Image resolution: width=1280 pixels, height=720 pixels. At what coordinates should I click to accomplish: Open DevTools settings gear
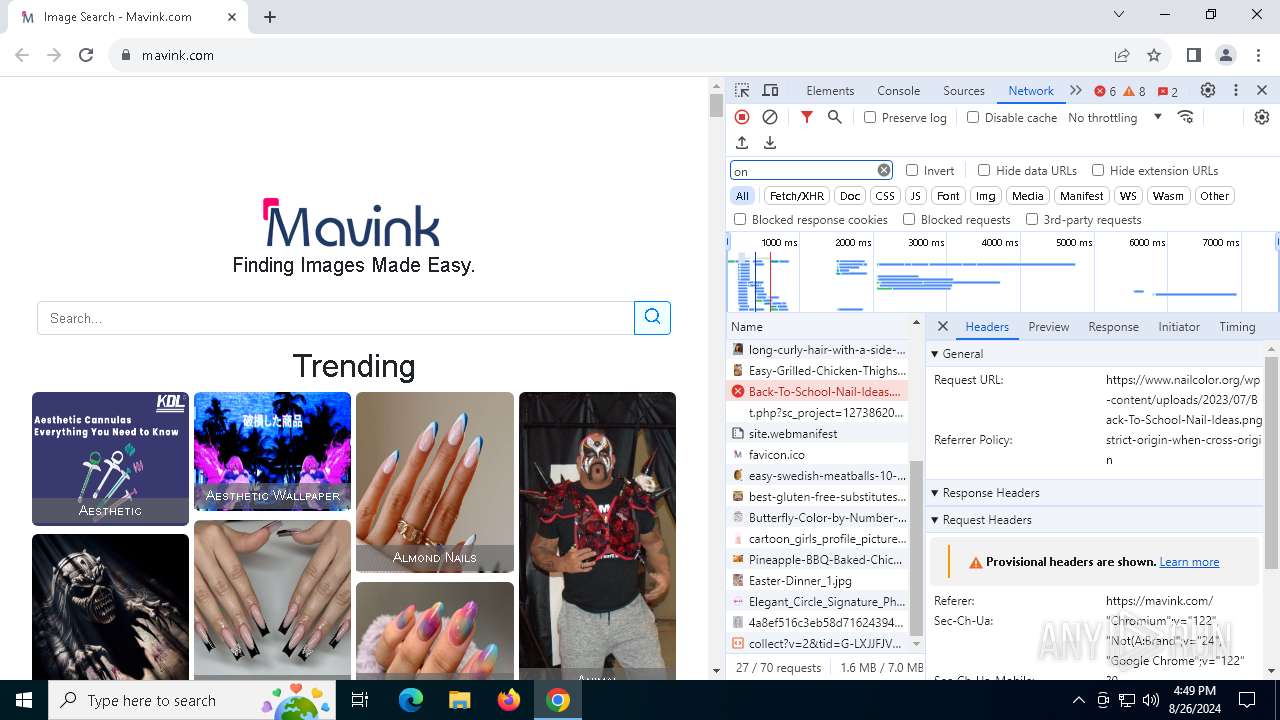(1208, 90)
